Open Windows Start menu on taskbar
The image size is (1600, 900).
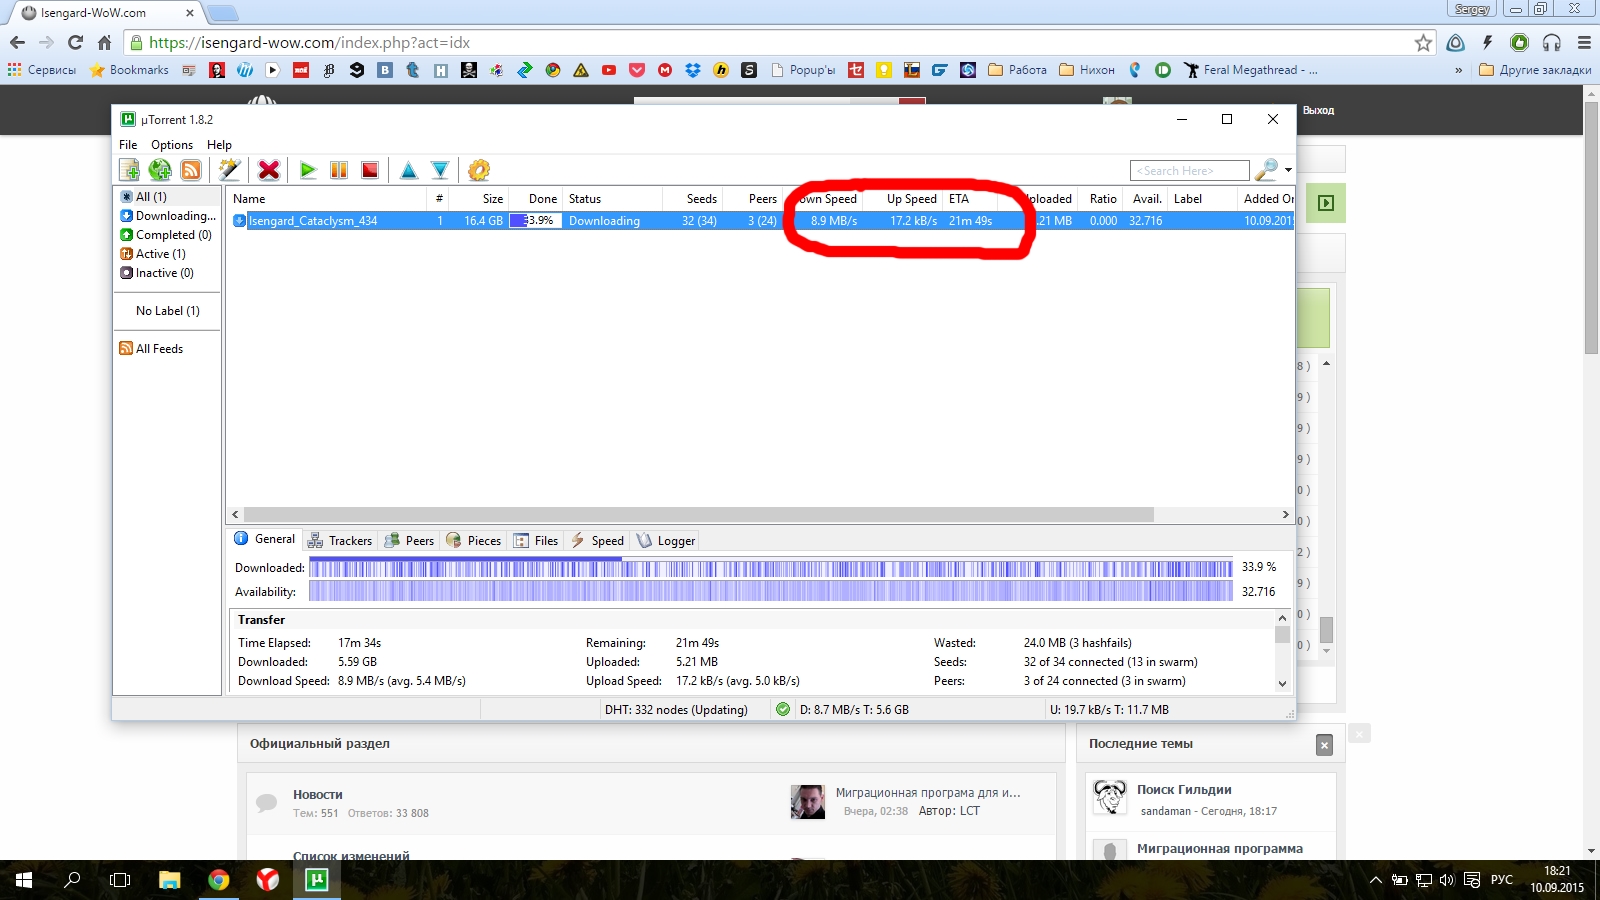coord(24,880)
